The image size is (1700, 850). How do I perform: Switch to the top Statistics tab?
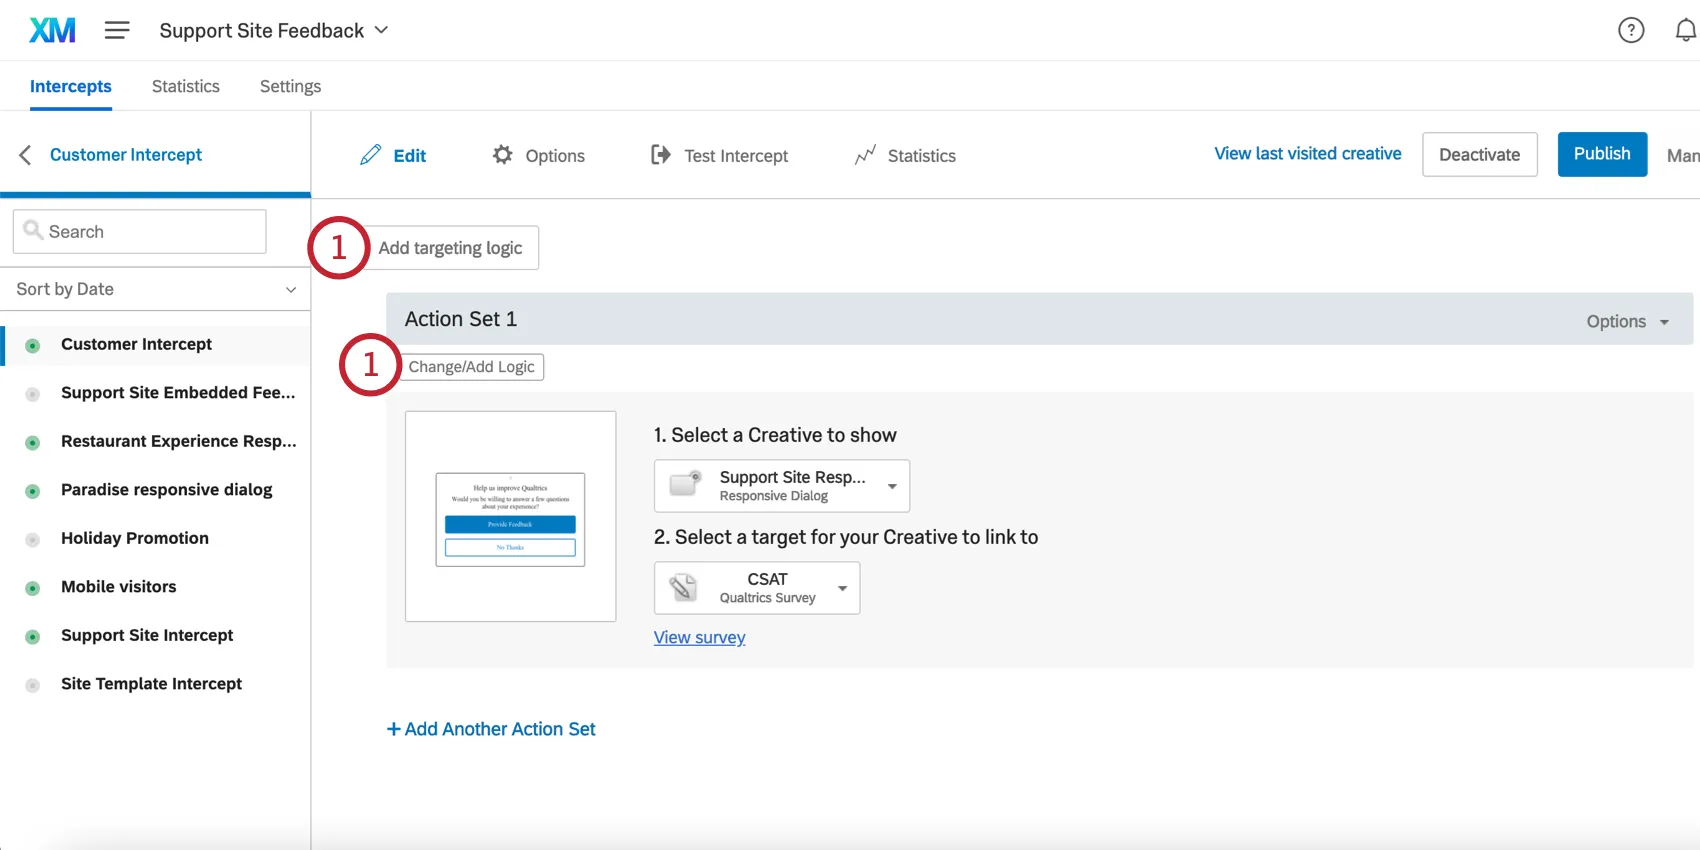point(185,86)
